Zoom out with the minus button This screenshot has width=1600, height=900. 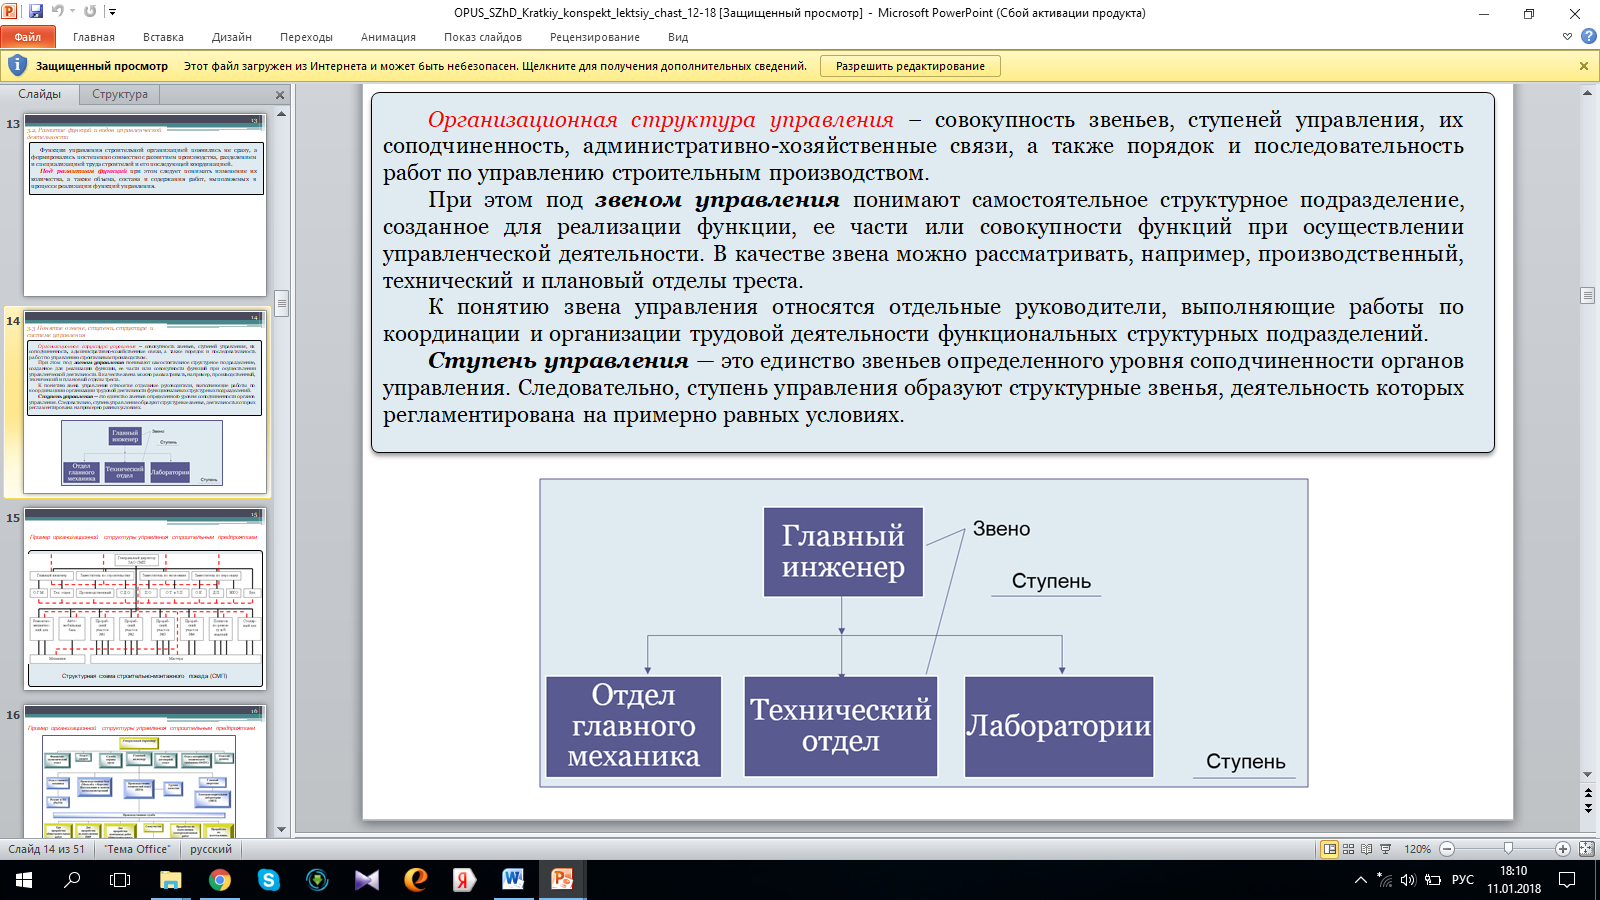(x=1447, y=849)
